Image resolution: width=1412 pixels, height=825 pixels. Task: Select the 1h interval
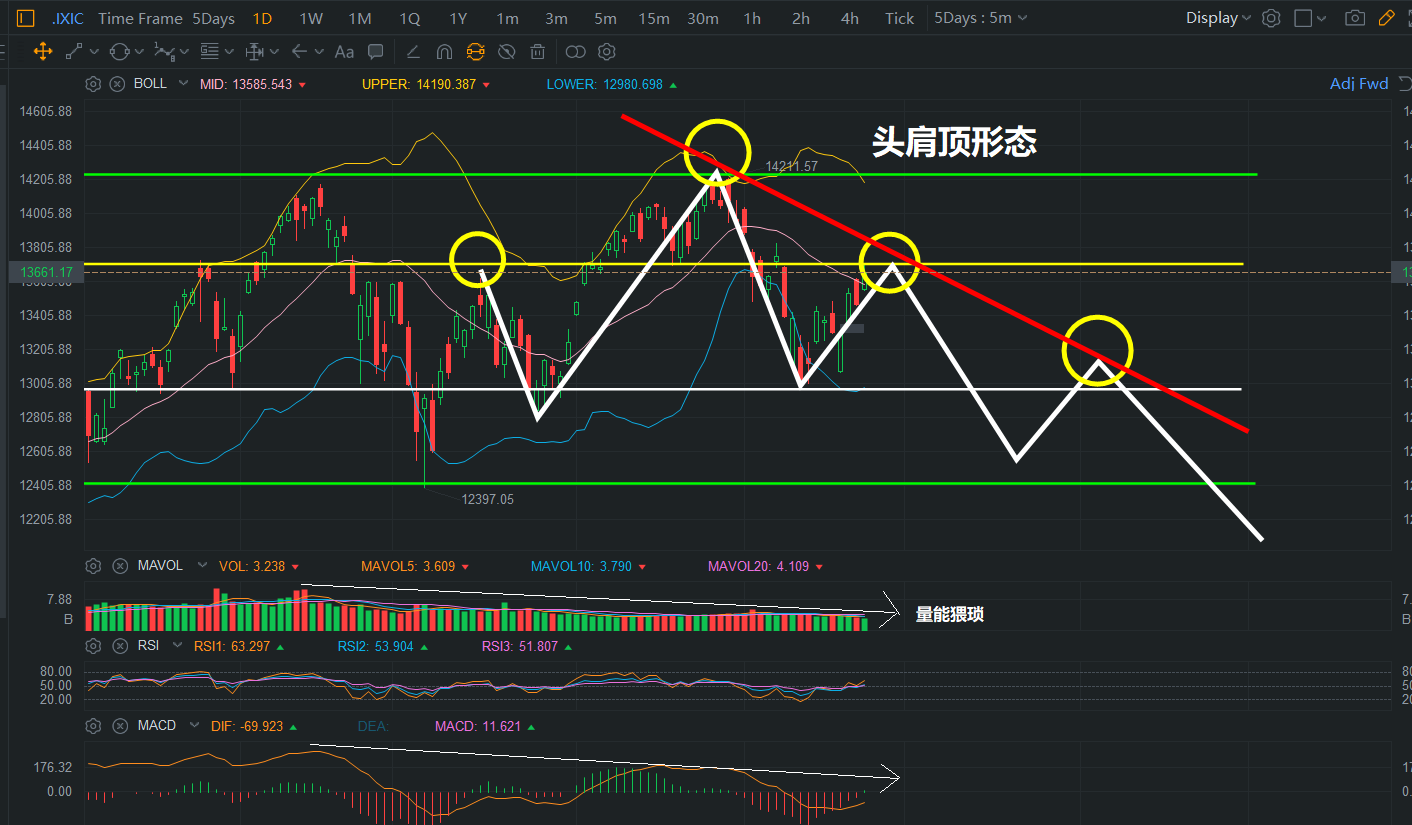752,18
